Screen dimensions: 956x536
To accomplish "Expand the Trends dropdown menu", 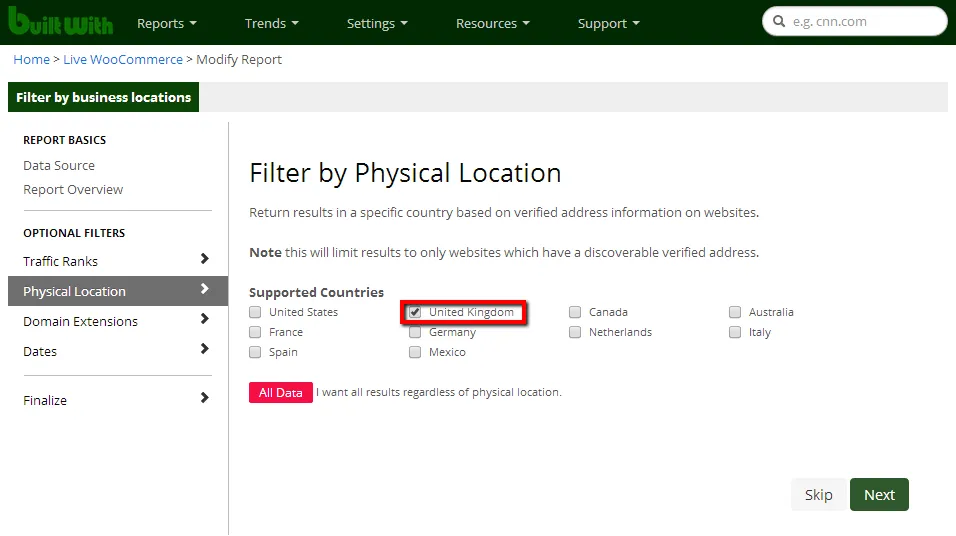I will [x=271, y=23].
